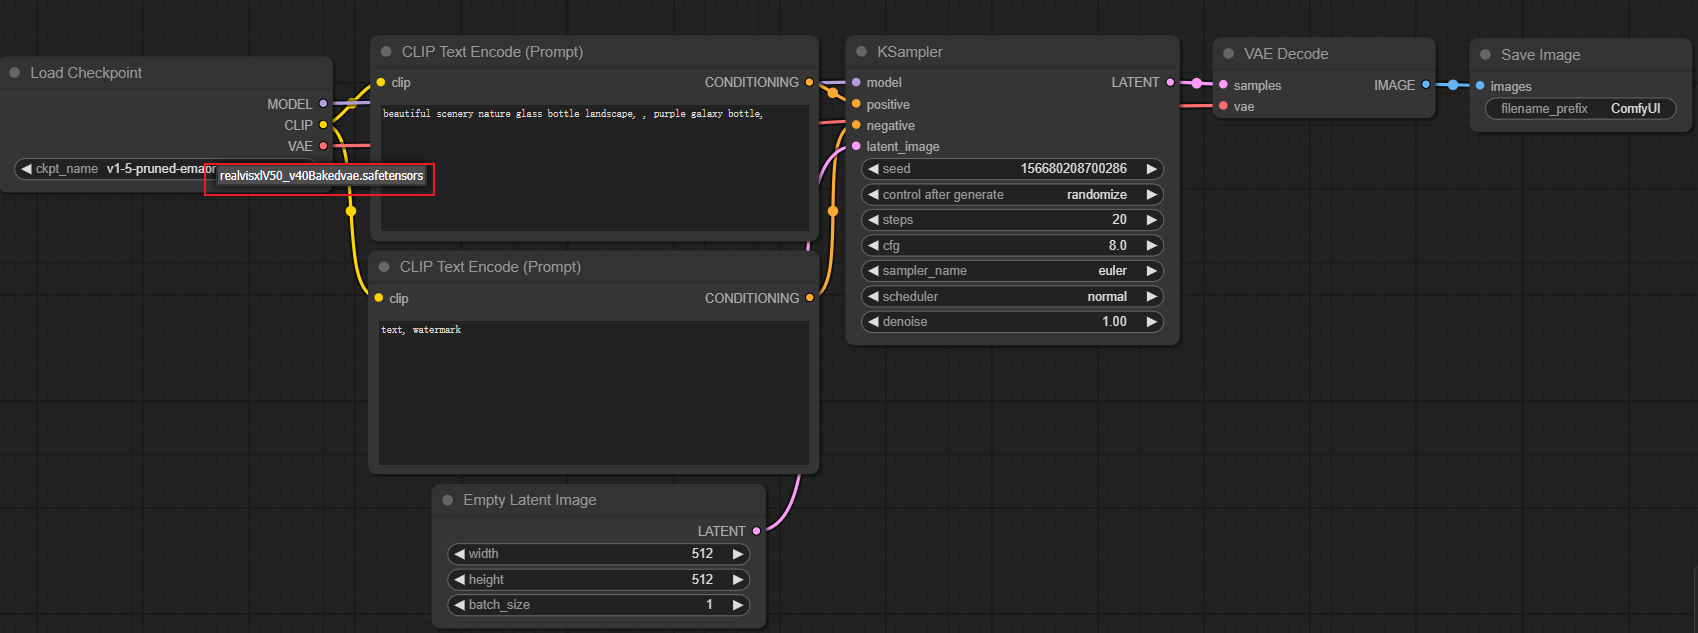
Task: Click the VAE Decode node collapse dot
Action: pyautogui.click(x=1228, y=54)
